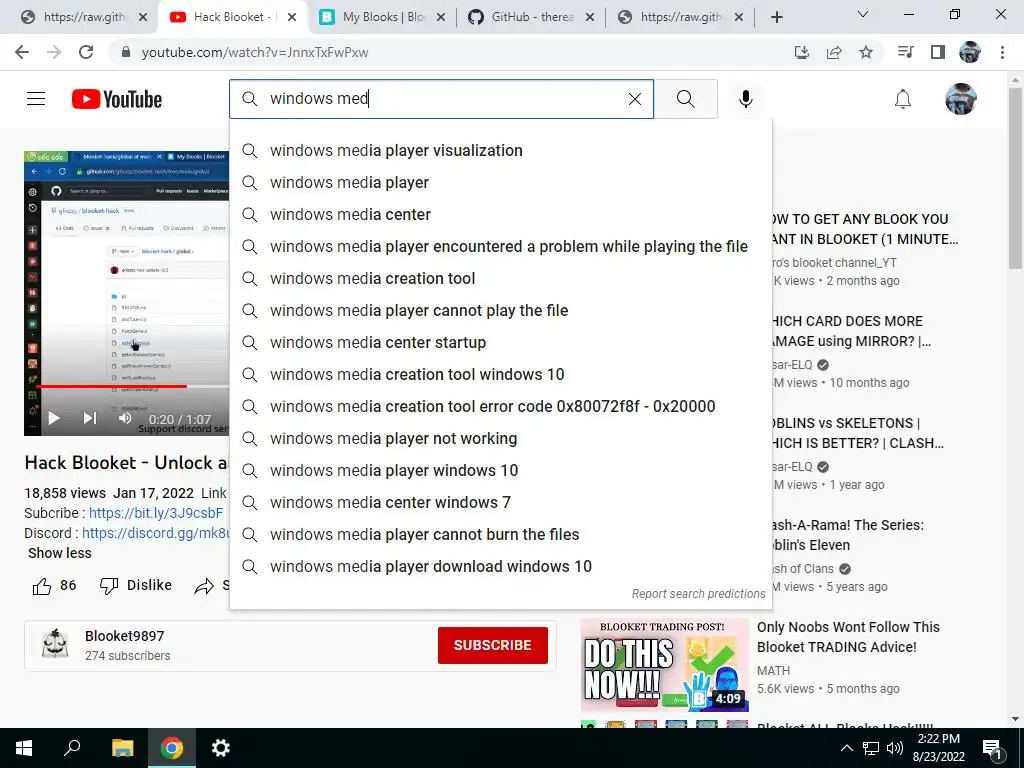Submit the search with the magnifier button
The image size is (1024, 768).
click(x=686, y=99)
